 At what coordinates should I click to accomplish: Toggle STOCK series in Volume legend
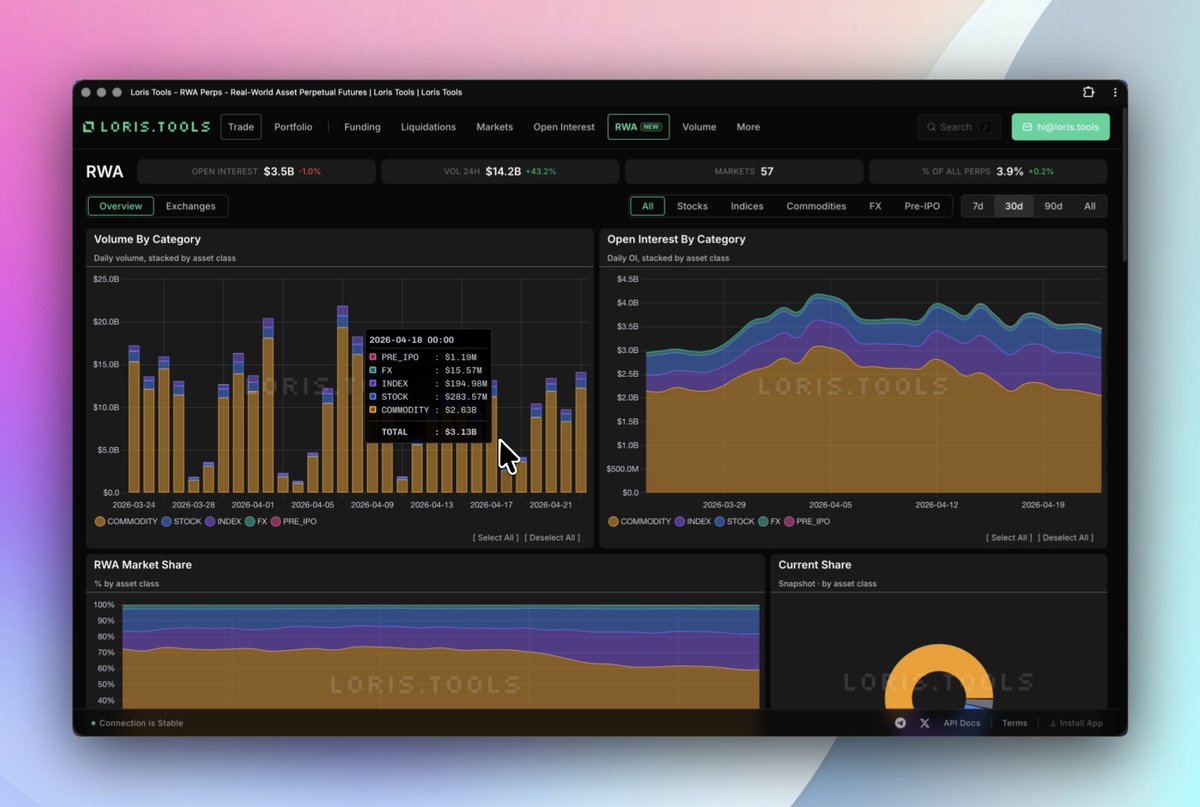[182, 522]
